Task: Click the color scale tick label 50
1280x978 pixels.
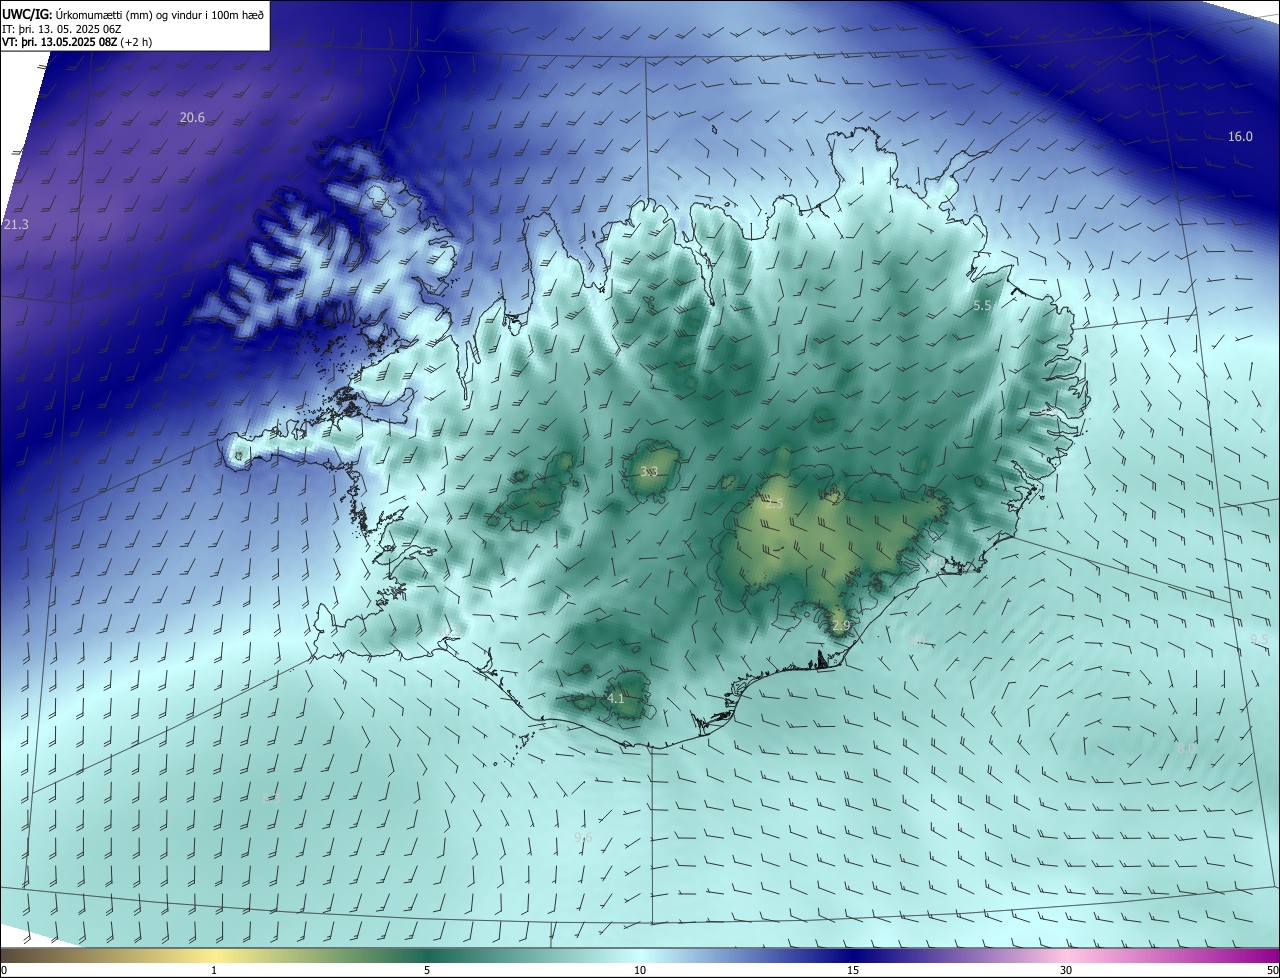Action: (x=1272, y=970)
